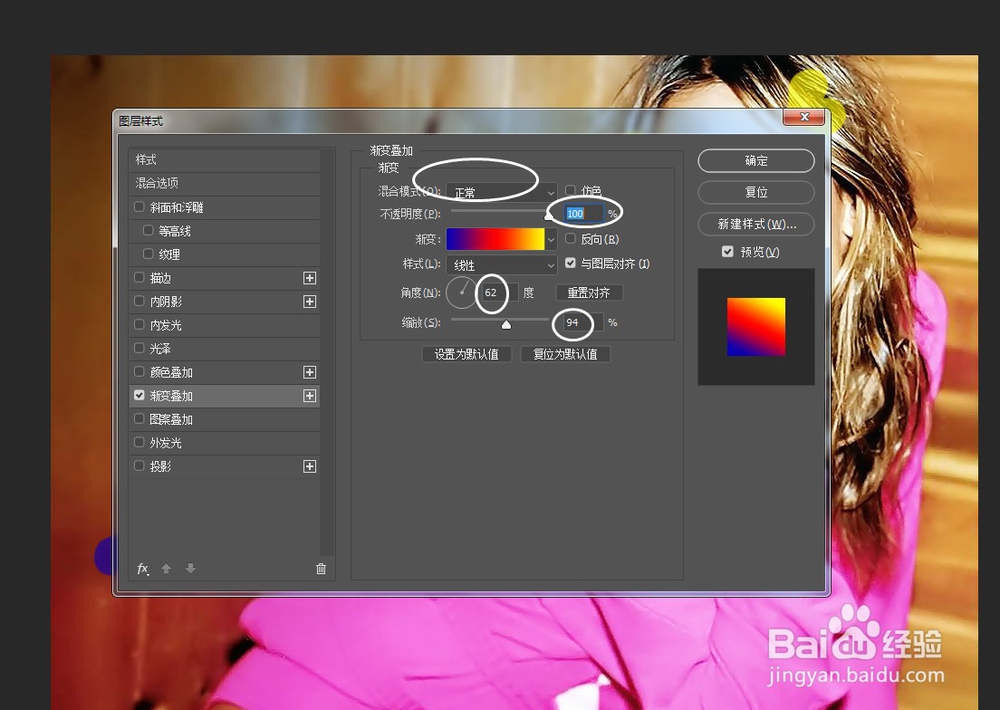Enable the 光泽 checkbox

[x=139, y=348]
